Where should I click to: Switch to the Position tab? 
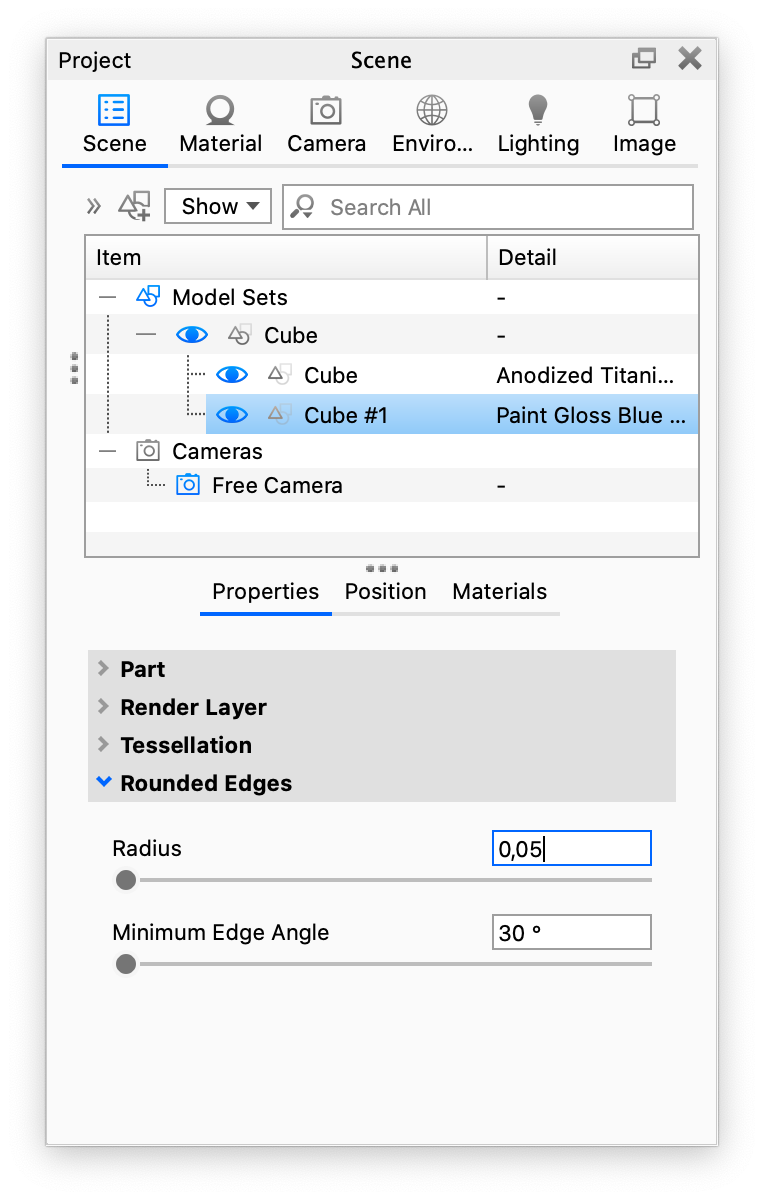[x=385, y=591]
